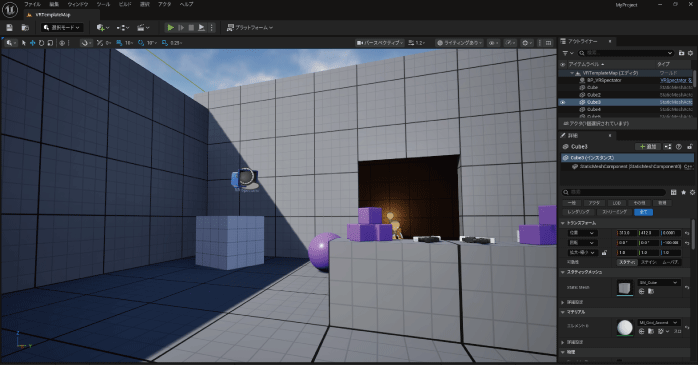The width and height of the screenshot is (698, 365).
Task: Open the cinematics clapperboard menu
Action: (143, 28)
